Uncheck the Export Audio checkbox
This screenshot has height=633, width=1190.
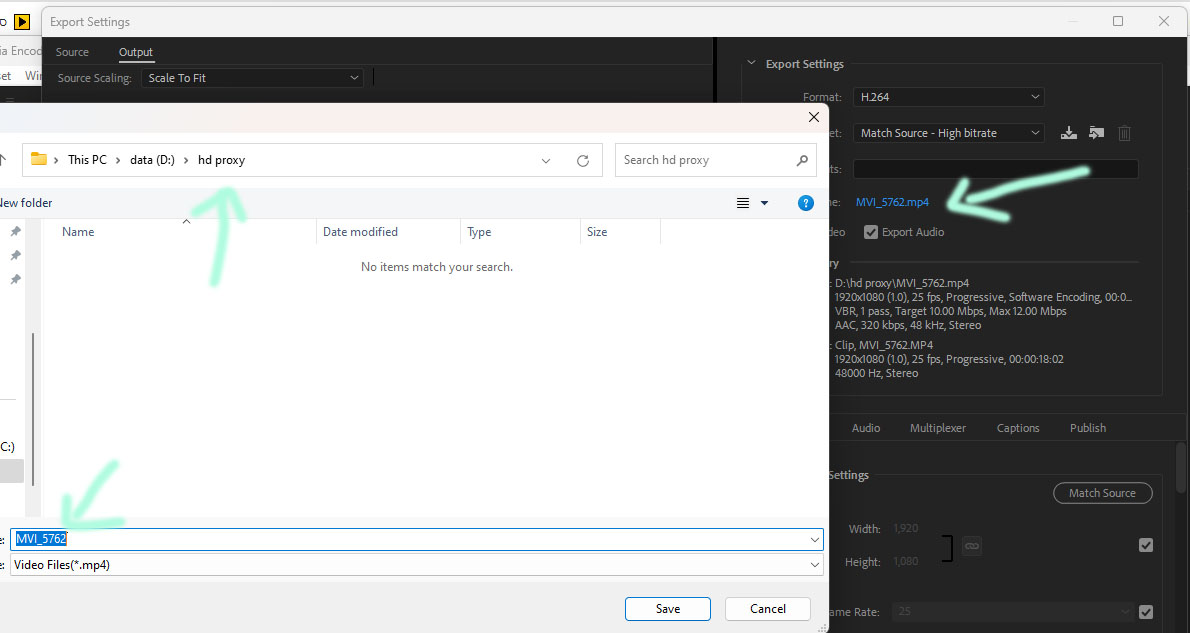tap(871, 232)
